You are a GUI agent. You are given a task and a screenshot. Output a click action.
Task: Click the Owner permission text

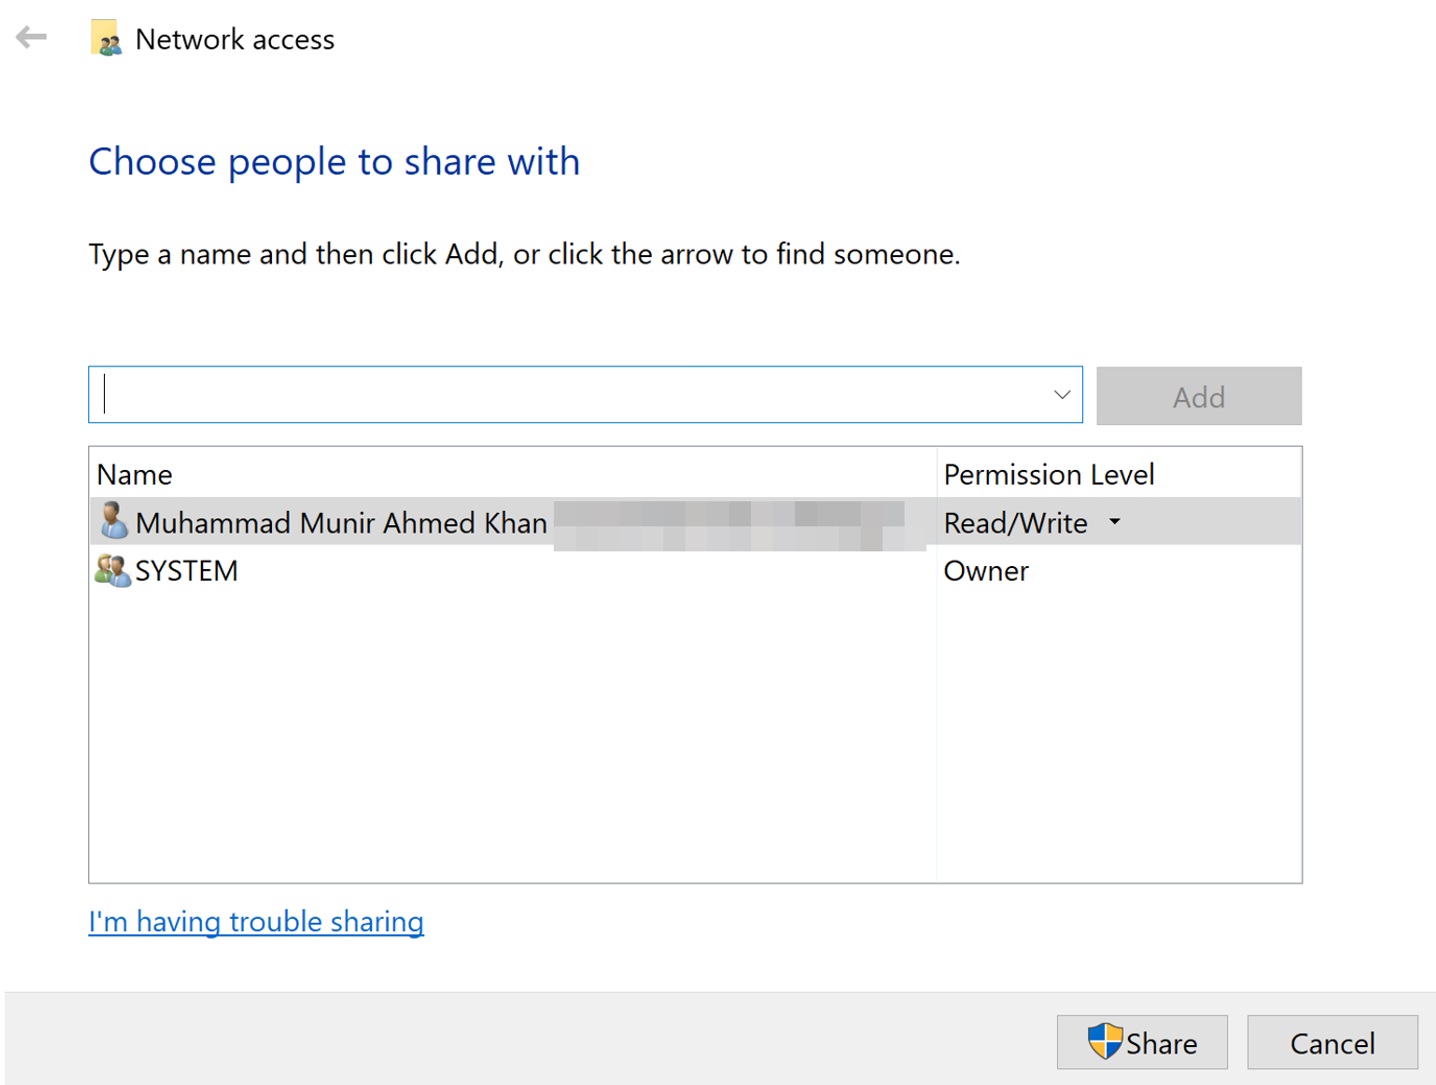(986, 571)
